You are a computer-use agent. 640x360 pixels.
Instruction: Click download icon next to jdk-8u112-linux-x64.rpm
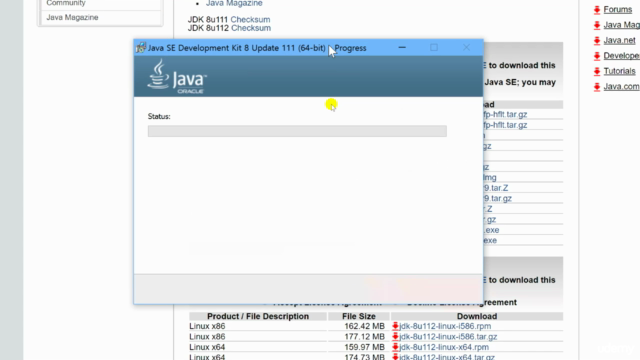point(395,347)
